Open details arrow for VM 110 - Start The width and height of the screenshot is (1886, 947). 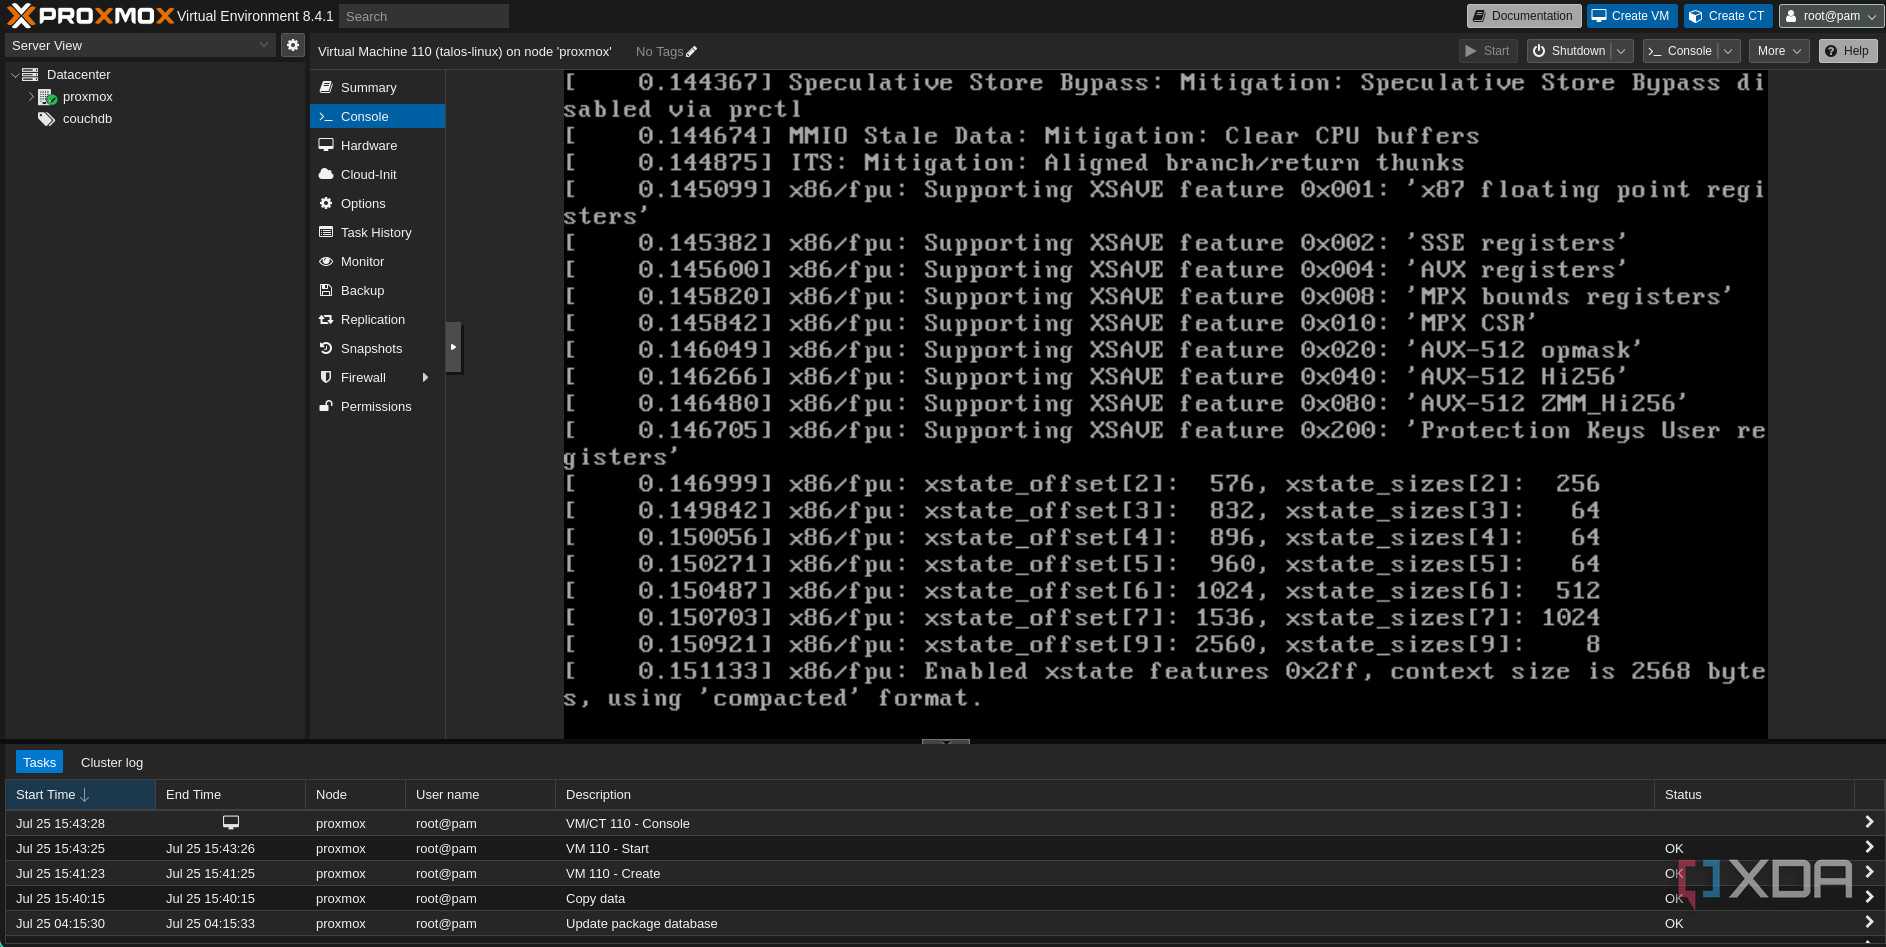pos(1868,847)
